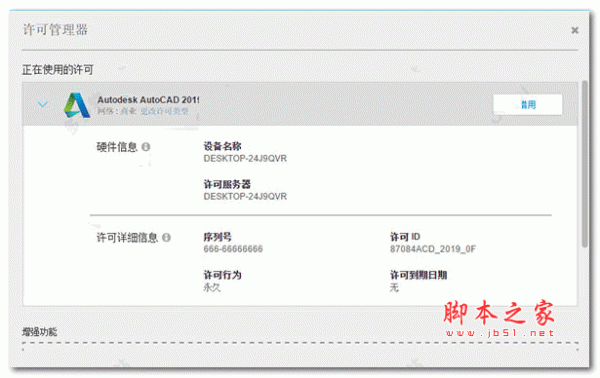600x378 pixels.
Task: Click the 序列号 field label
Action: tap(217, 237)
